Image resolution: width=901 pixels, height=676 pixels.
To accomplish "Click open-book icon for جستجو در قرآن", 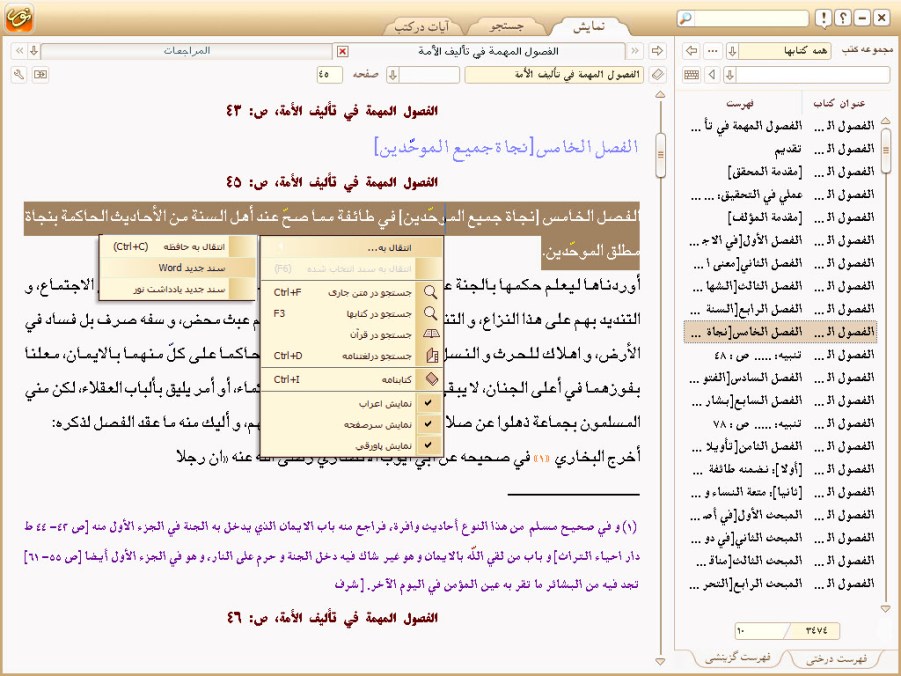I will (x=430, y=334).
